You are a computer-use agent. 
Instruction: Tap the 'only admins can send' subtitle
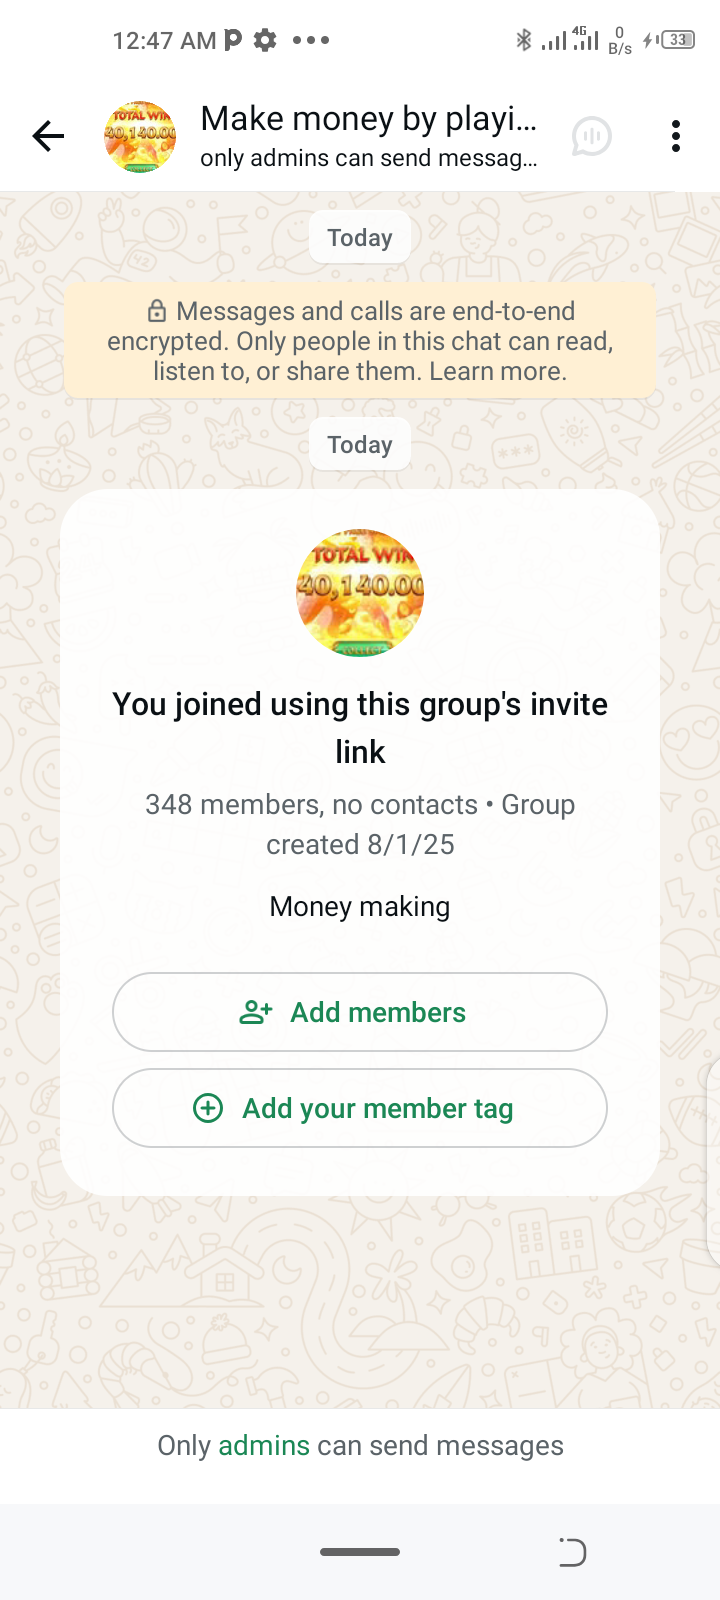368,159
